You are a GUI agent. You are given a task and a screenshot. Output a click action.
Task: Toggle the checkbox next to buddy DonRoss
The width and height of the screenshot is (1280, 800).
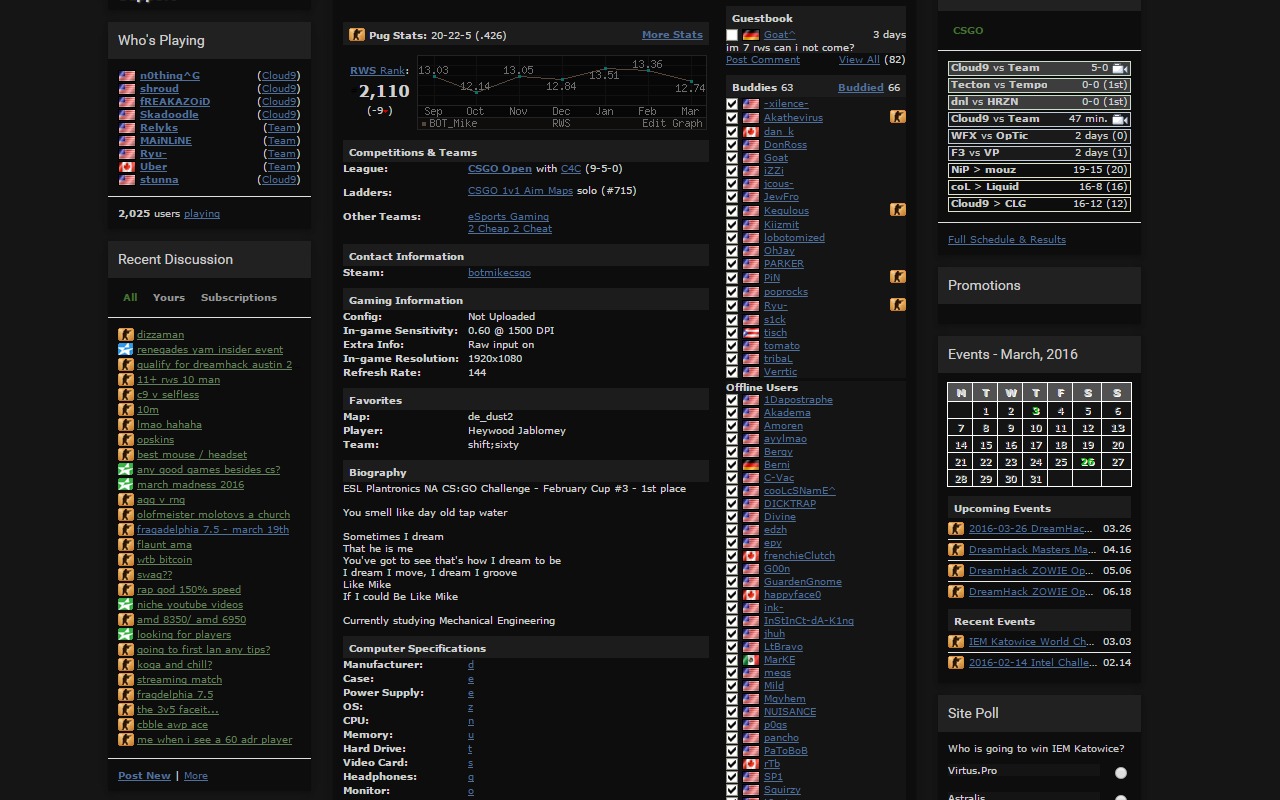tap(732, 145)
